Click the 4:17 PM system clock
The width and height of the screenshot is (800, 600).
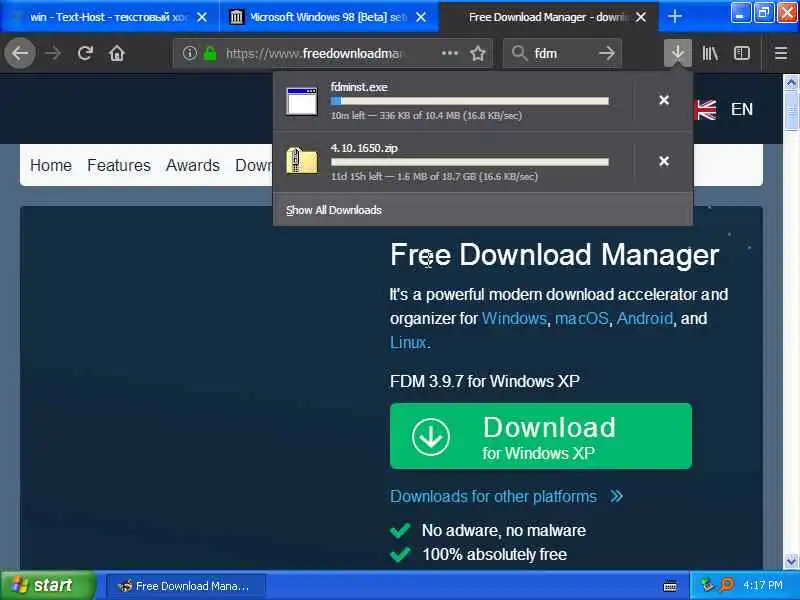pyautogui.click(x=763, y=585)
